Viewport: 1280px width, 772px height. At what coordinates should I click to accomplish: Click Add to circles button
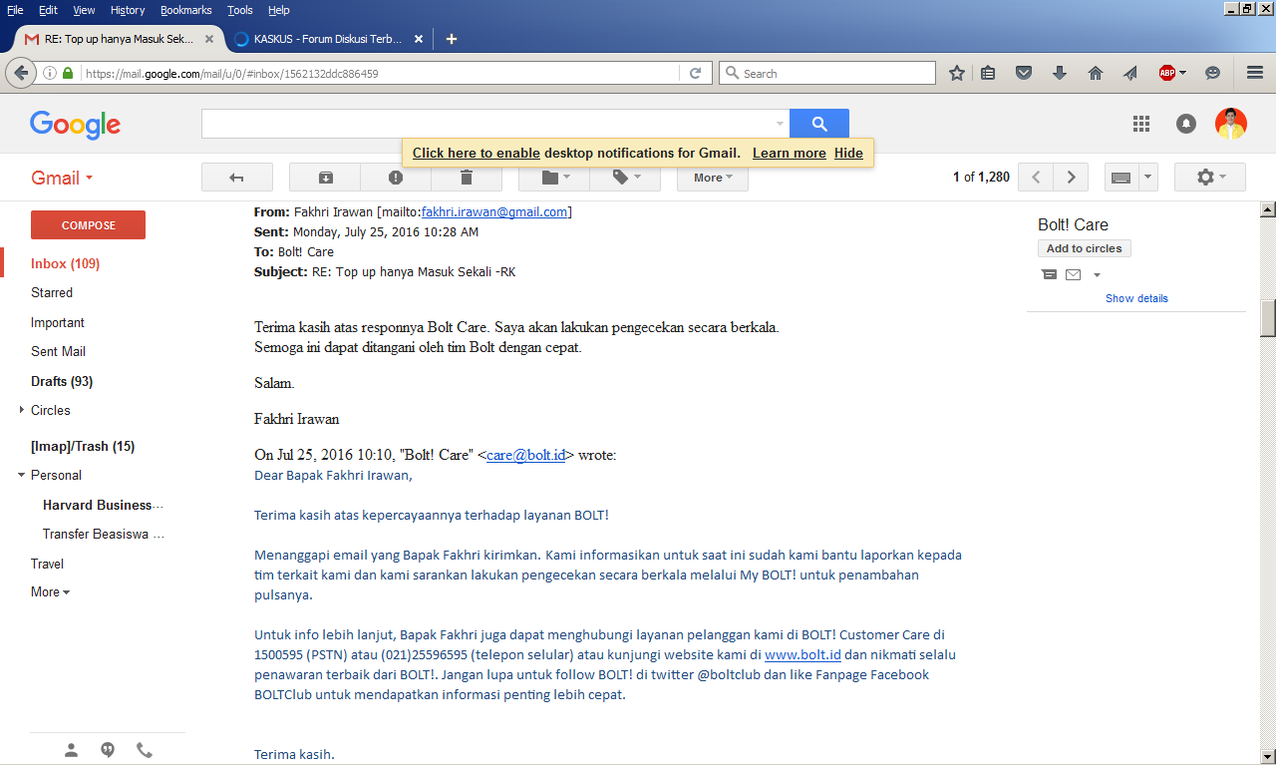pyautogui.click(x=1084, y=249)
